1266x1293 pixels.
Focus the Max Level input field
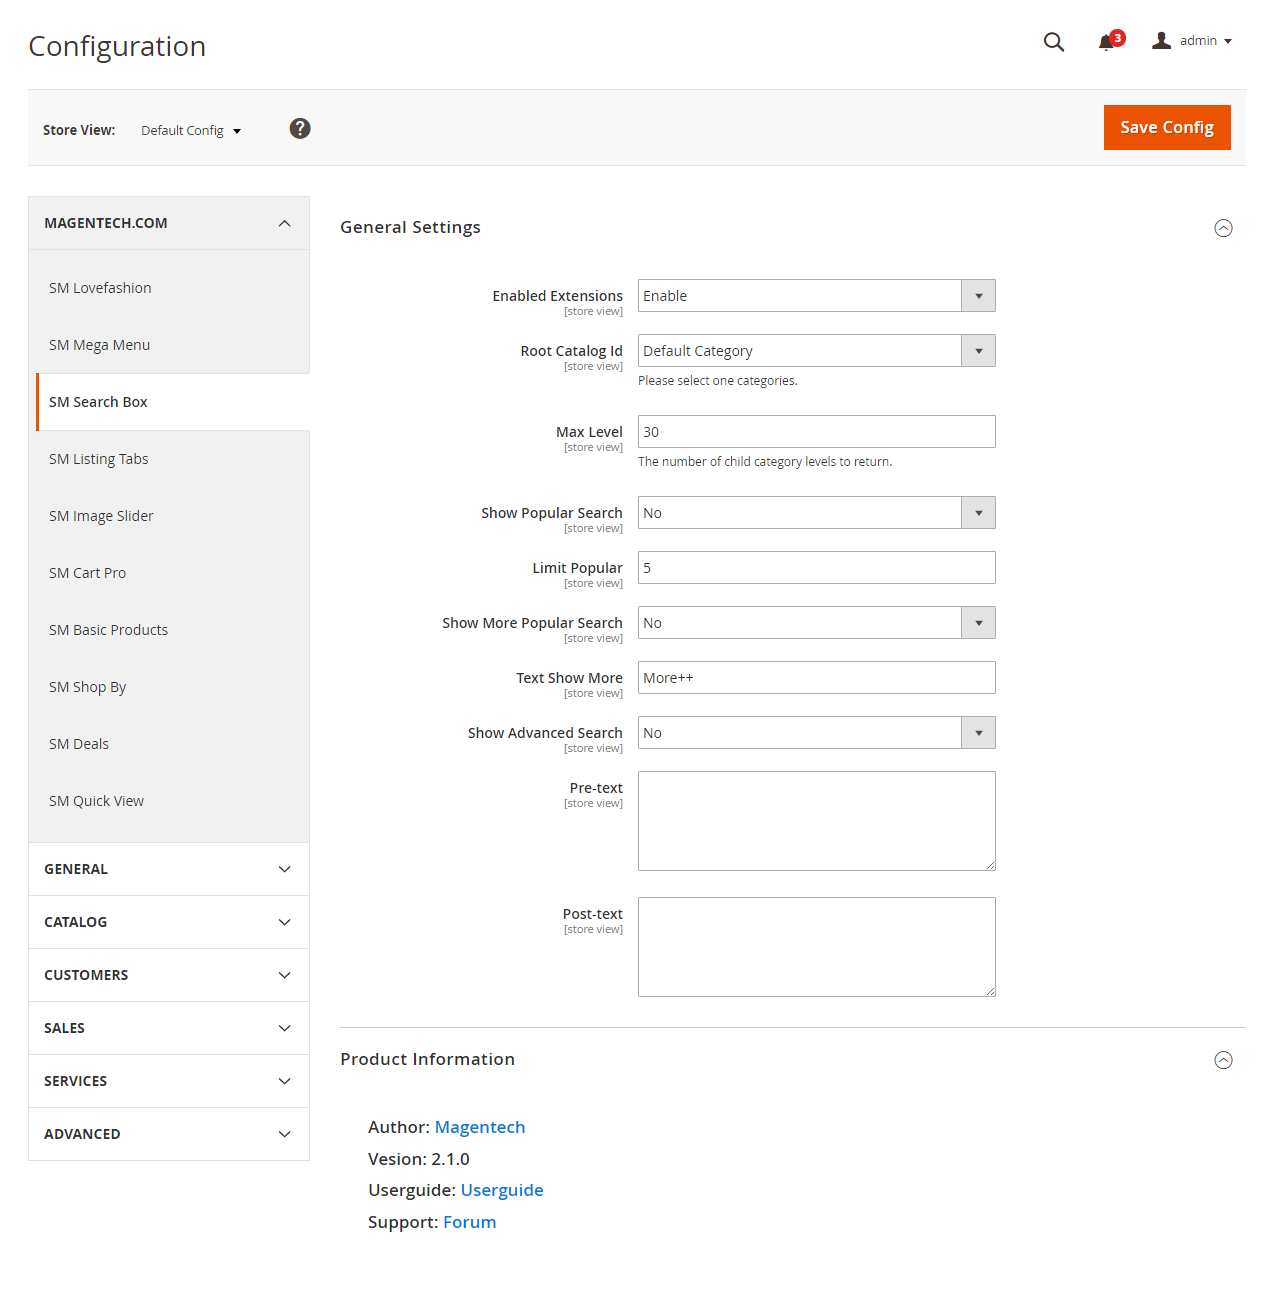click(817, 432)
